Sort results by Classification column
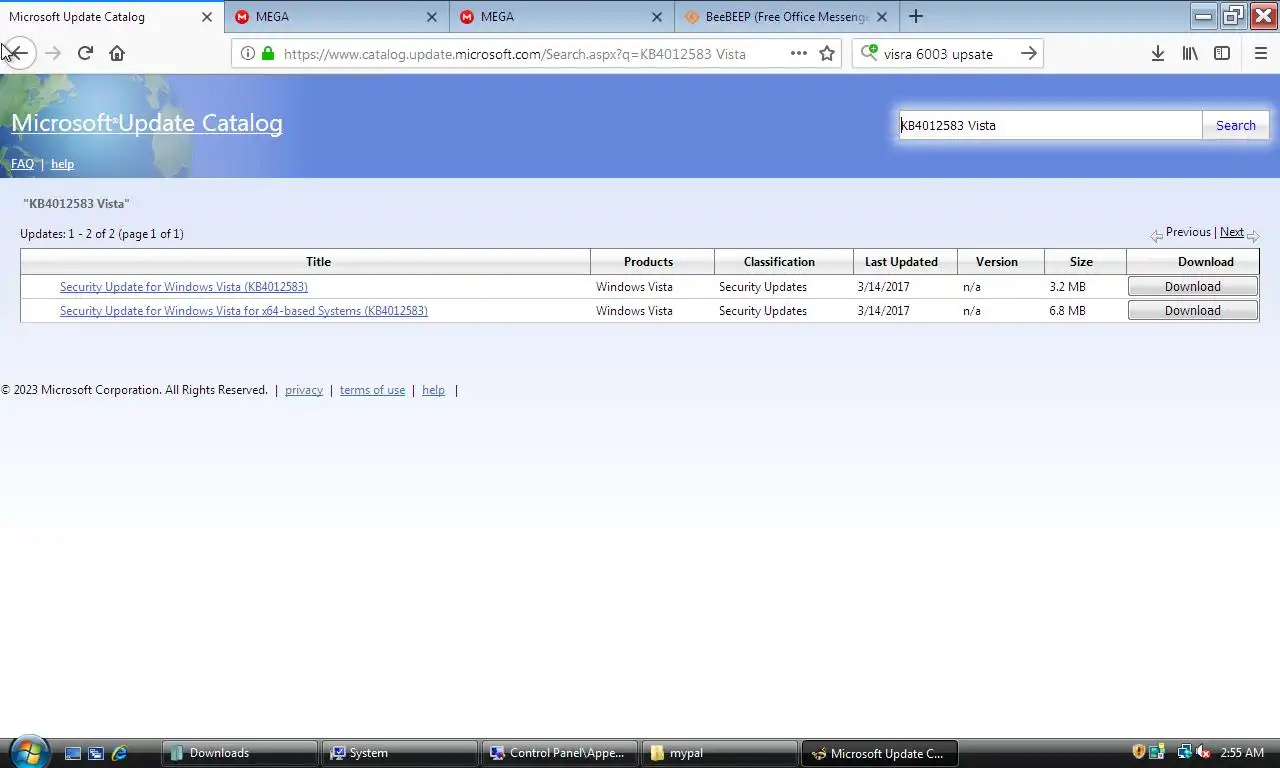Screen dimensions: 1280x768 tap(779, 262)
